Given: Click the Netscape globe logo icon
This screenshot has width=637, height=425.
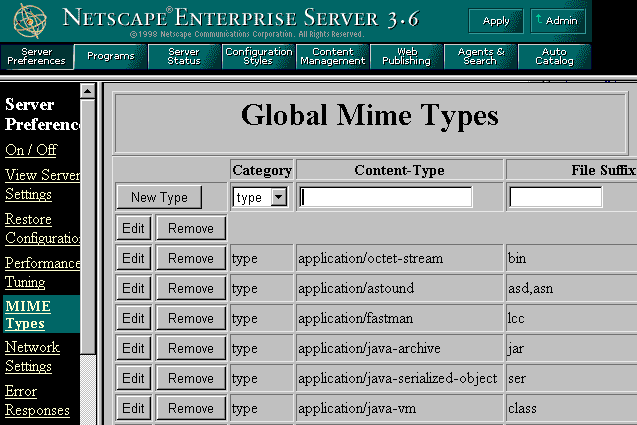Looking at the screenshot, I should (x=30, y=20).
